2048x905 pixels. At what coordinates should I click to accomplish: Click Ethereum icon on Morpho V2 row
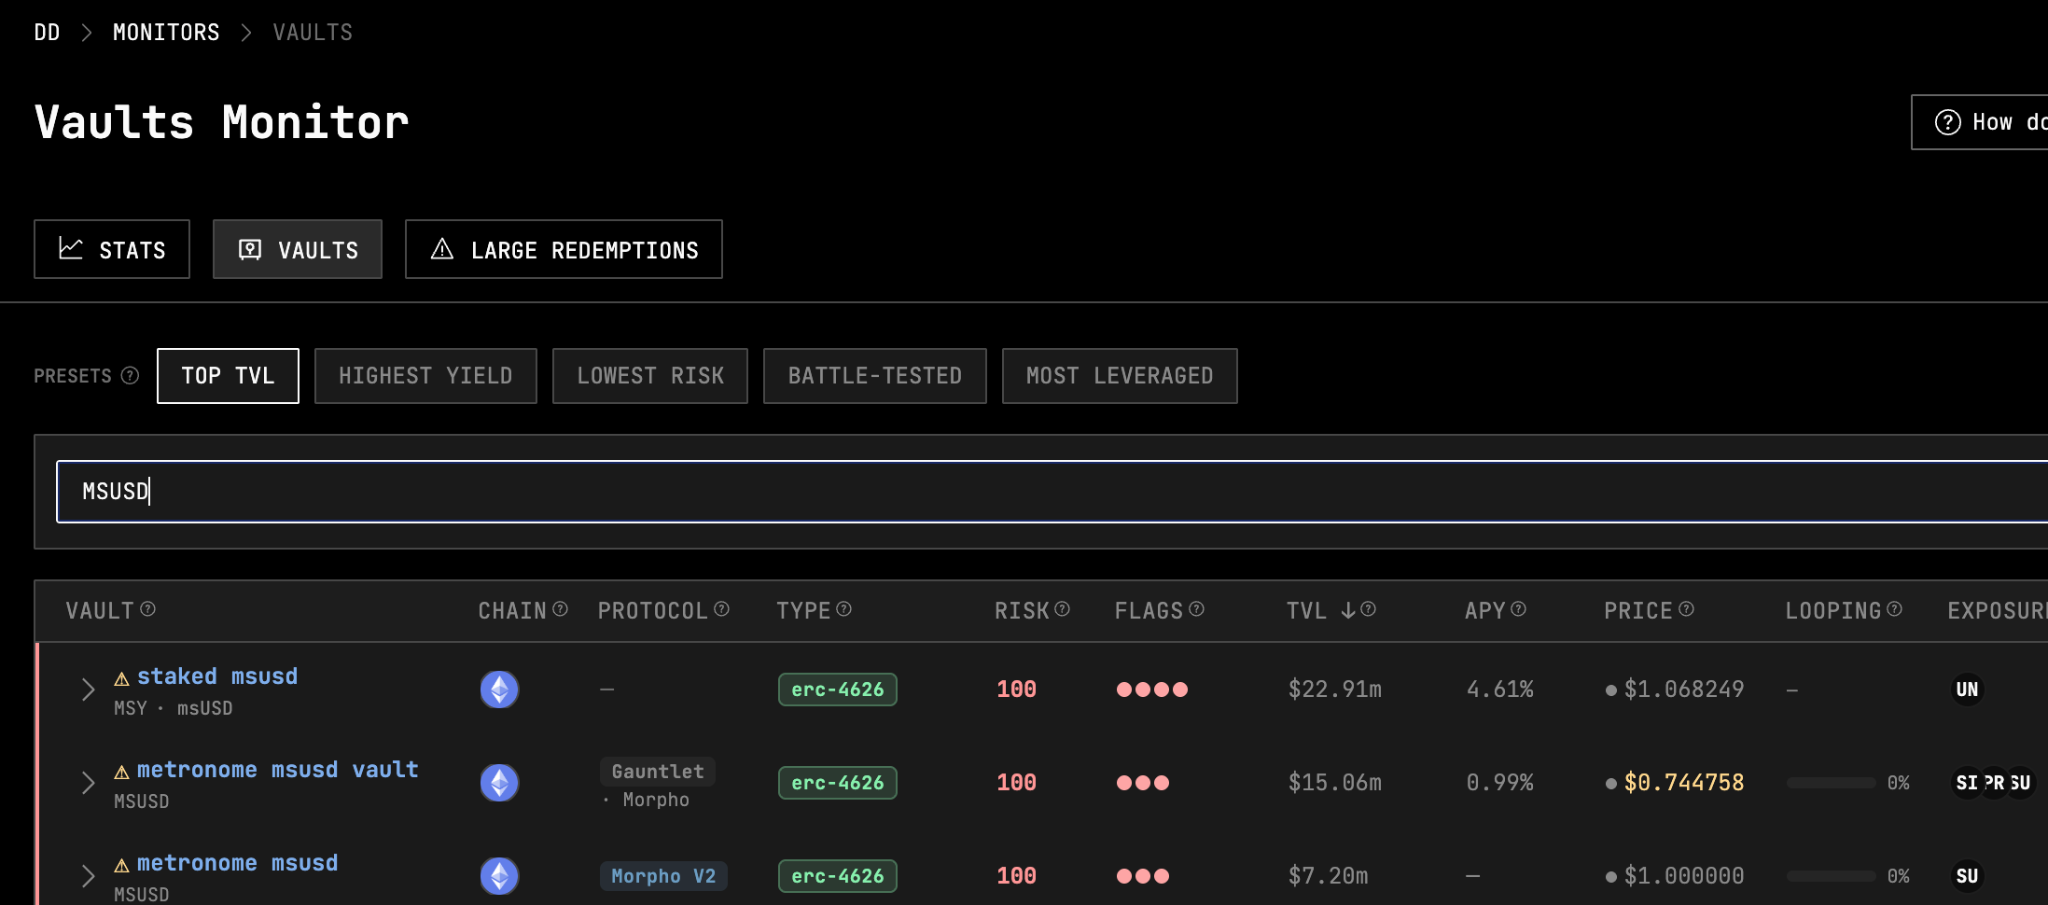pos(499,876)
